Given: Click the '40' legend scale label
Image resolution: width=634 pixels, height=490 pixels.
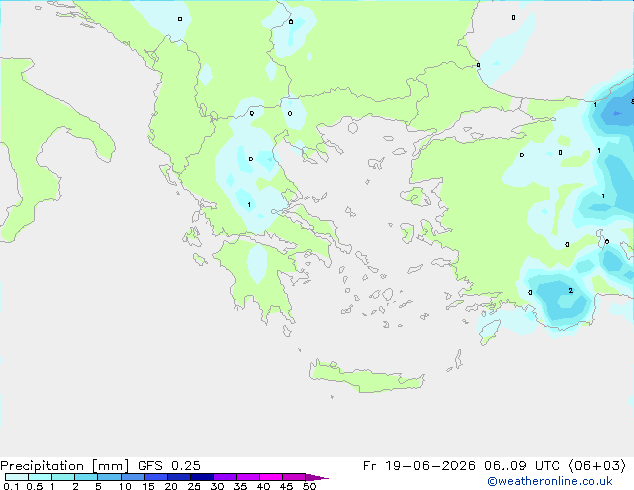Looking at the screenshot, I should 263,486.
